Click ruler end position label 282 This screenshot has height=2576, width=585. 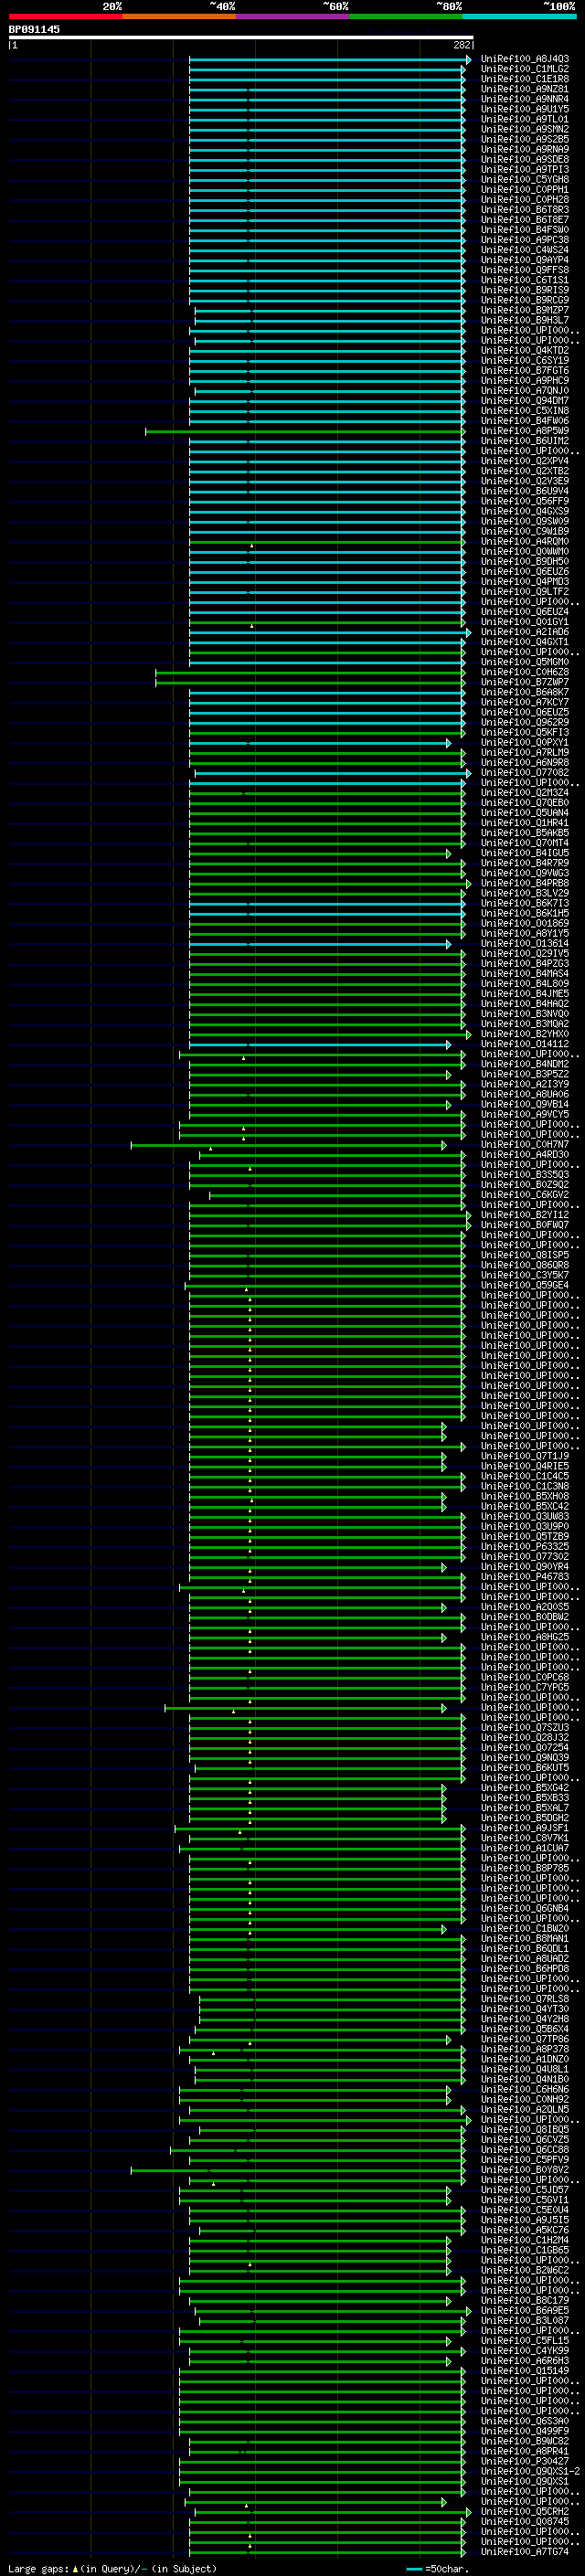pos(462,45)
